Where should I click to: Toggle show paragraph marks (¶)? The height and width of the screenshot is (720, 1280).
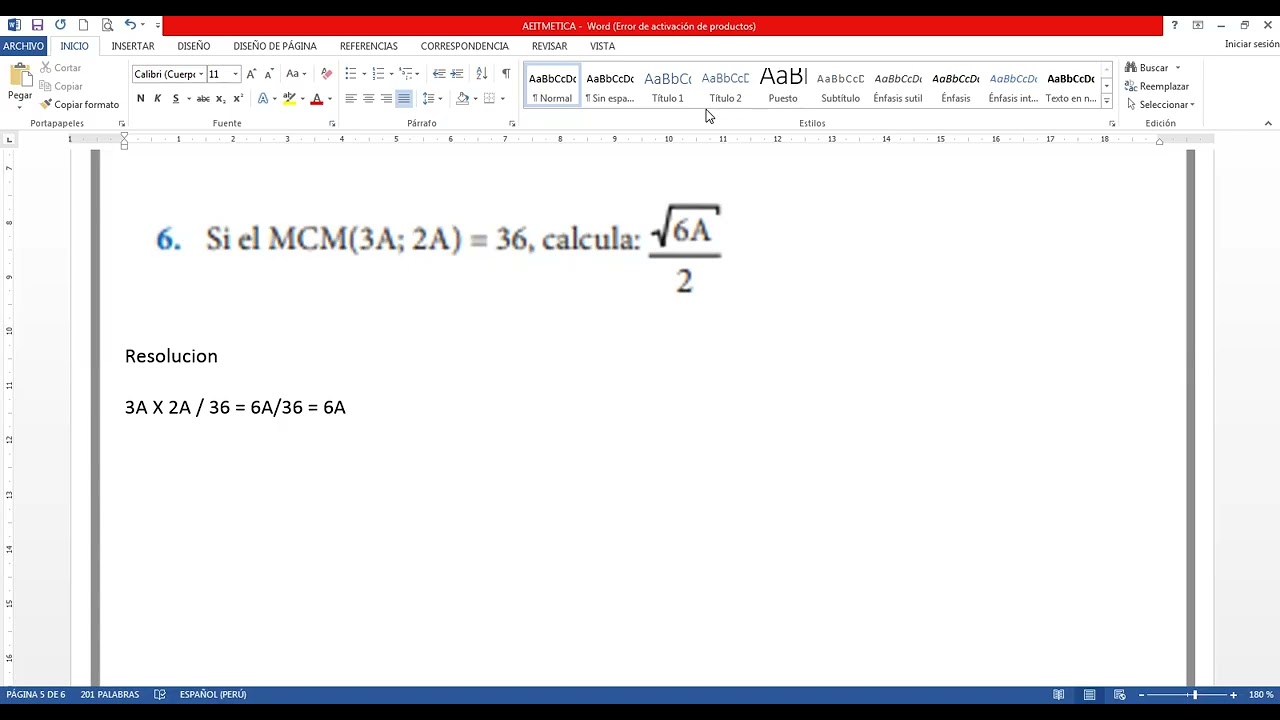click(x=506, y=74)
